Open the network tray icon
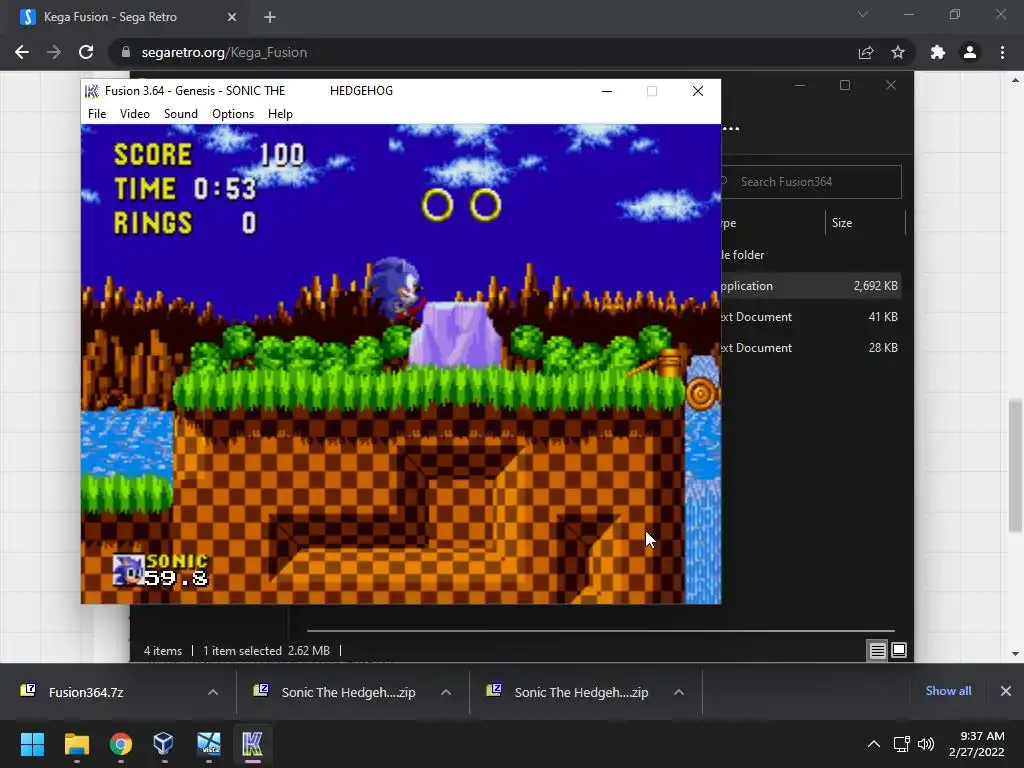1024x768 pixels. click(902, 744)
